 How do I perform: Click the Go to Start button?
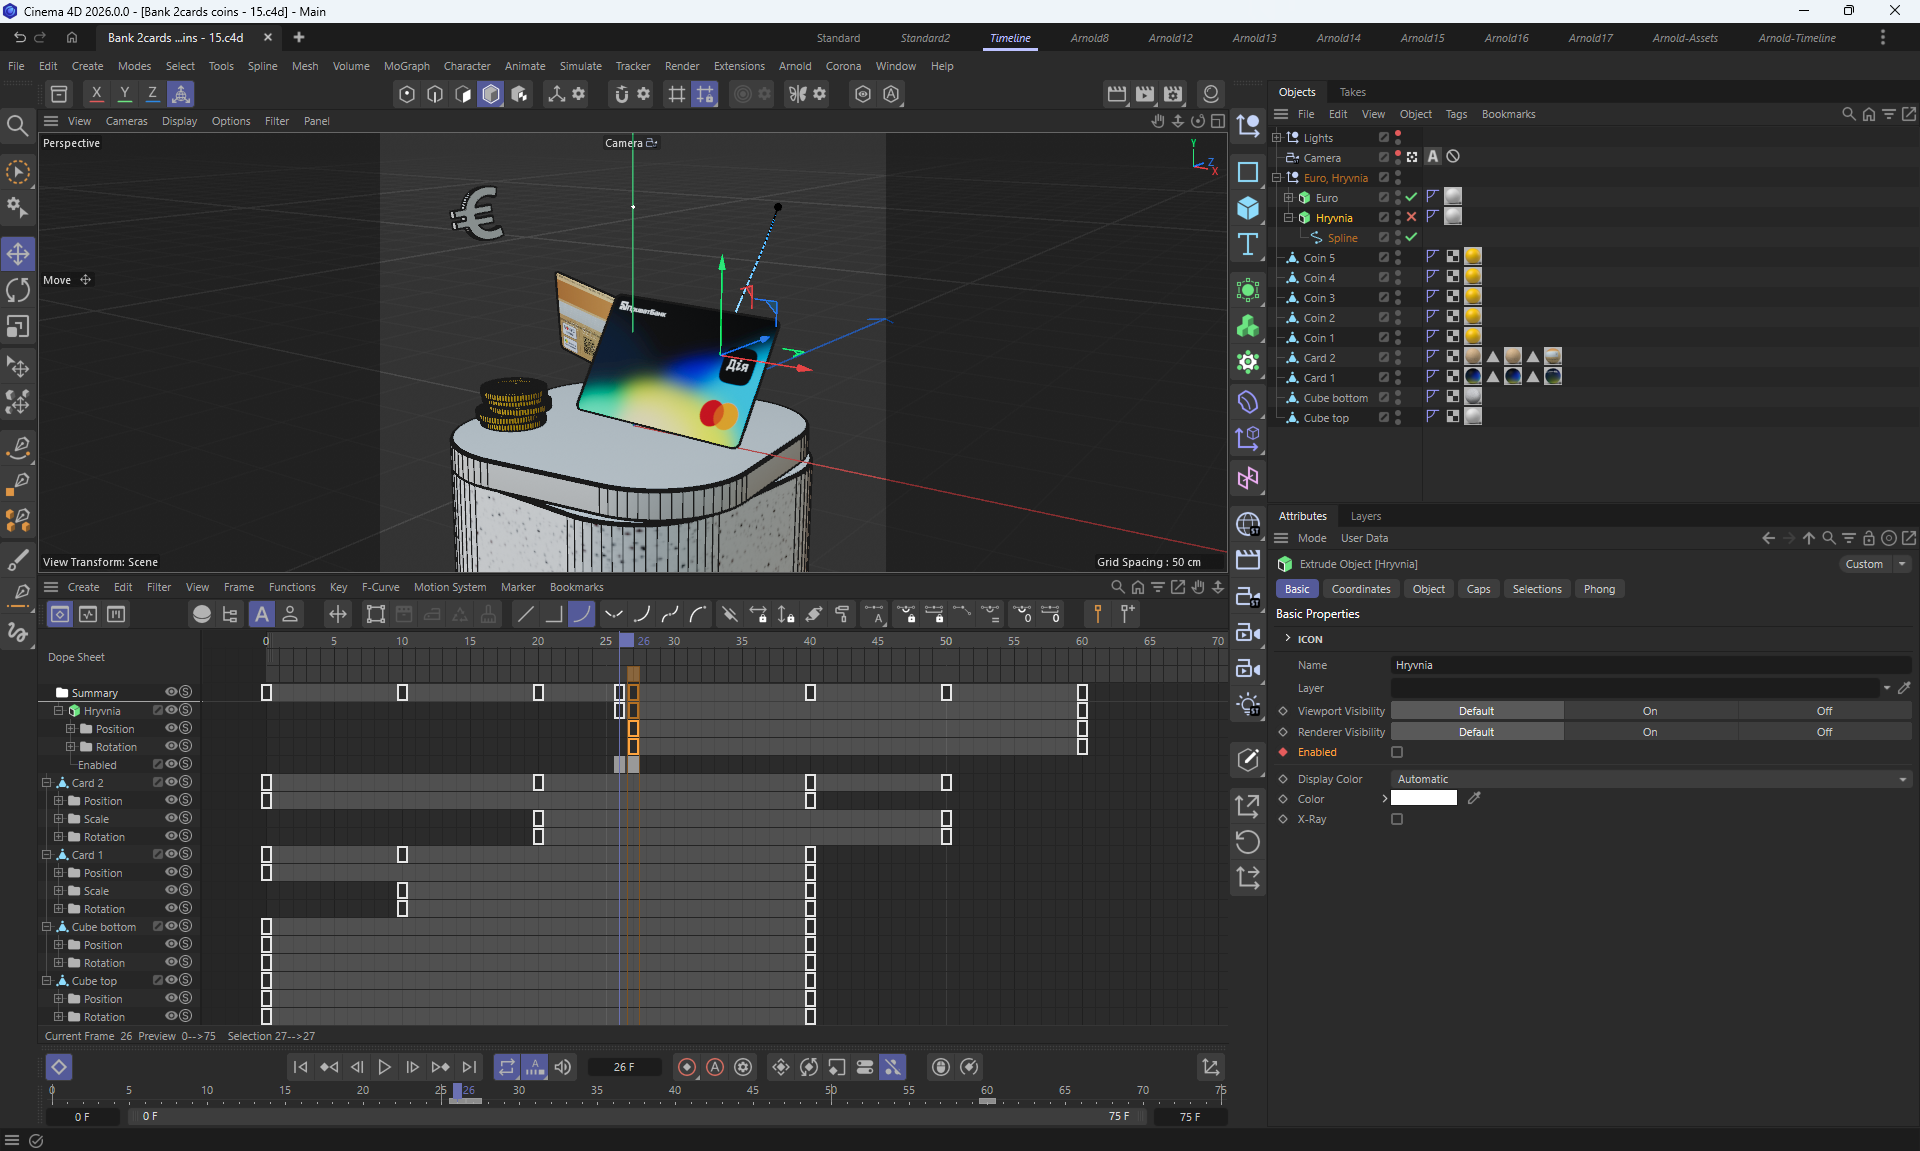[x=300, y=1067]
